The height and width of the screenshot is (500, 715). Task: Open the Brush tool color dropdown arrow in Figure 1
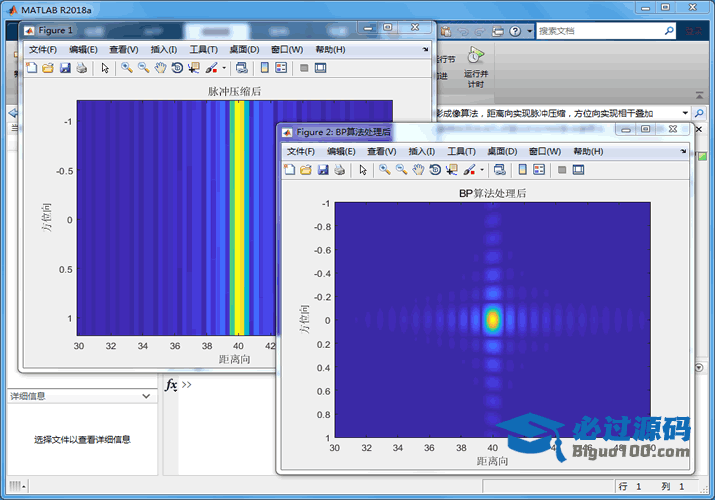click(224, 68)
